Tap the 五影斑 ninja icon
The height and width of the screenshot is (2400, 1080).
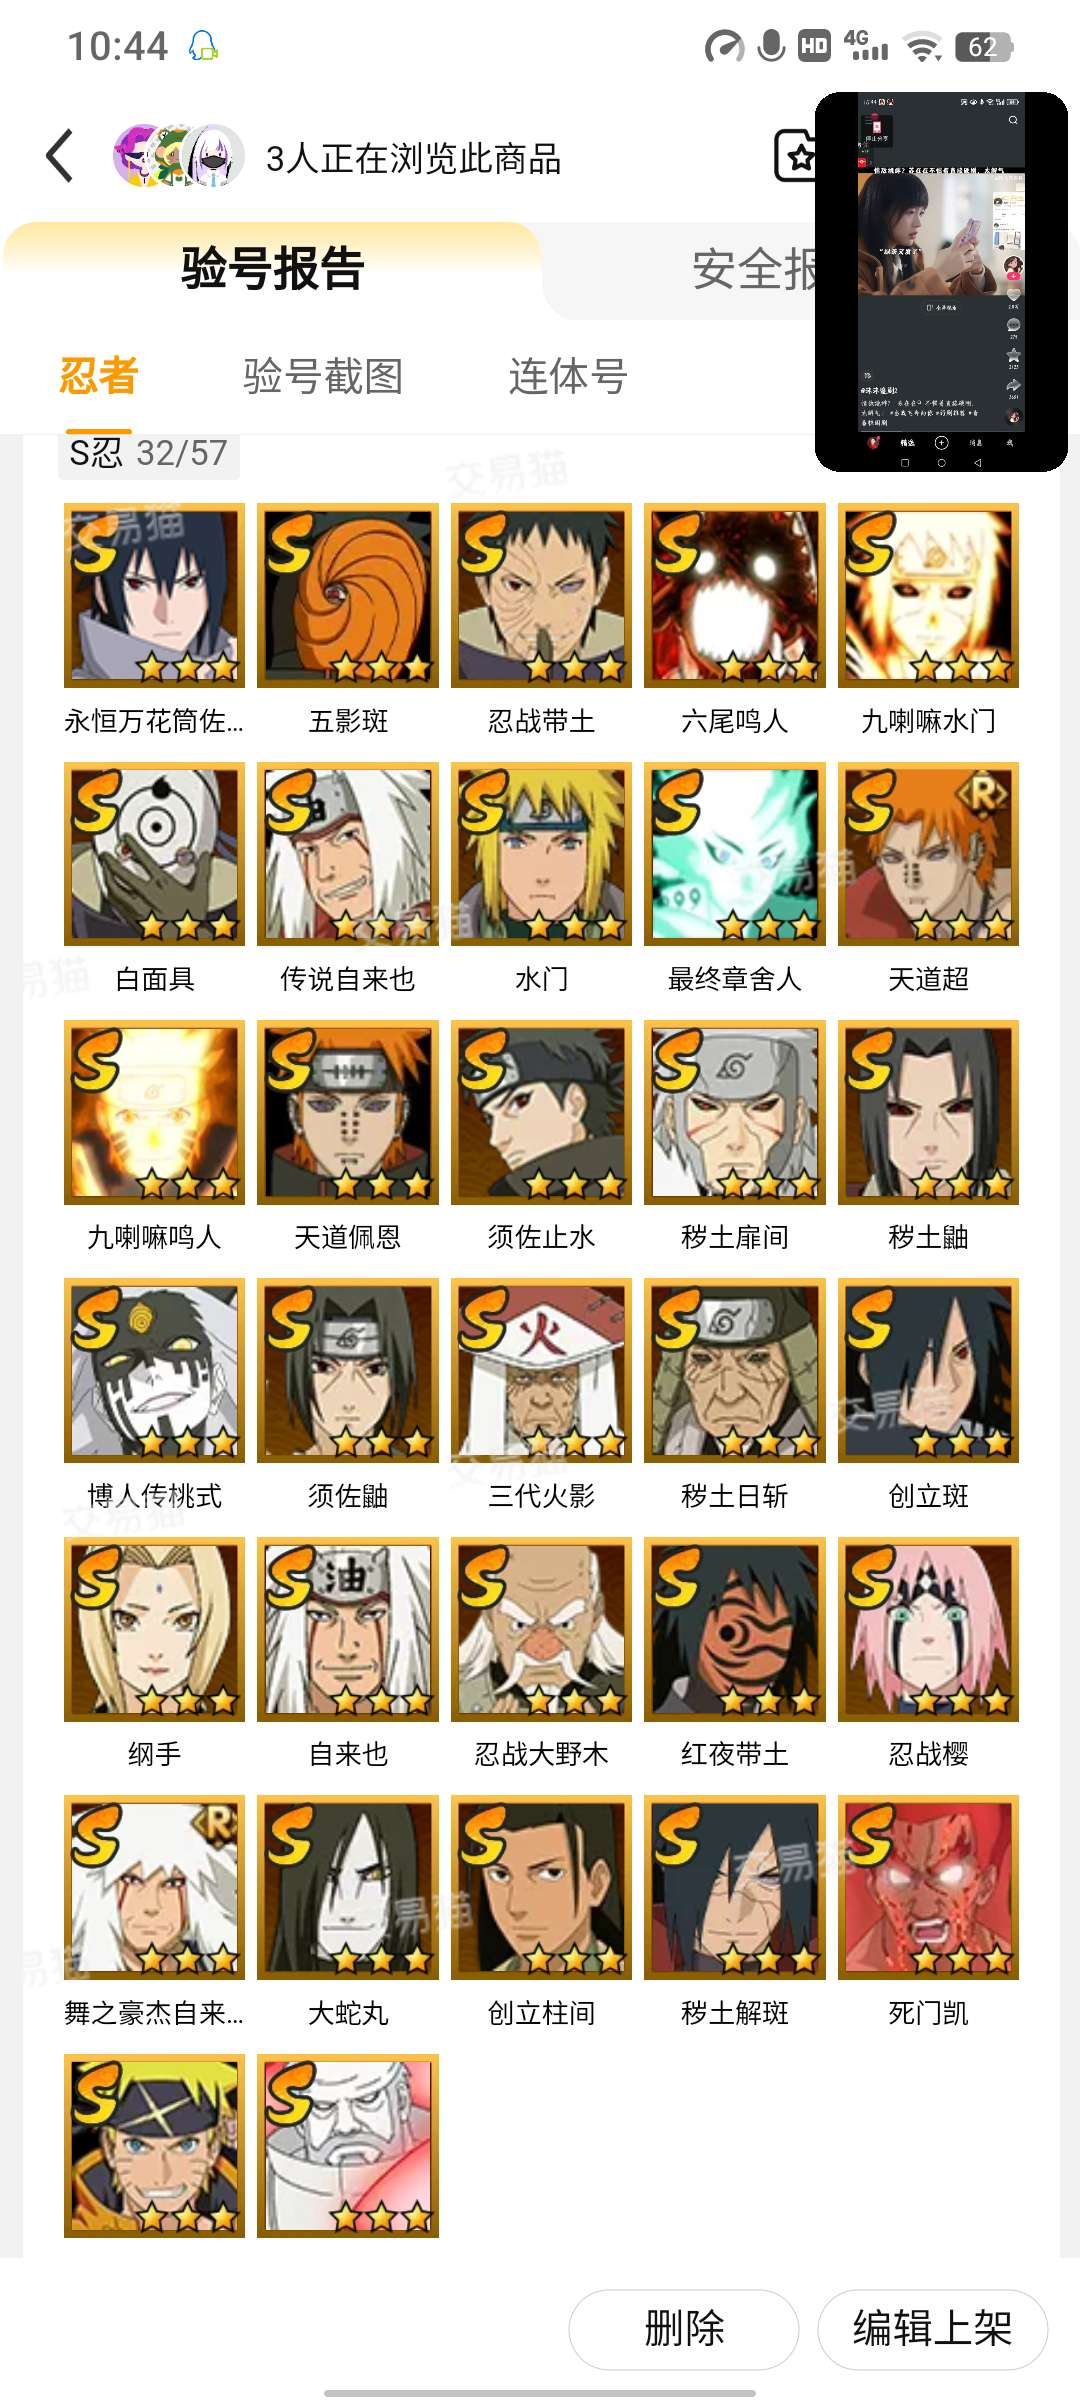click(348, 595)
